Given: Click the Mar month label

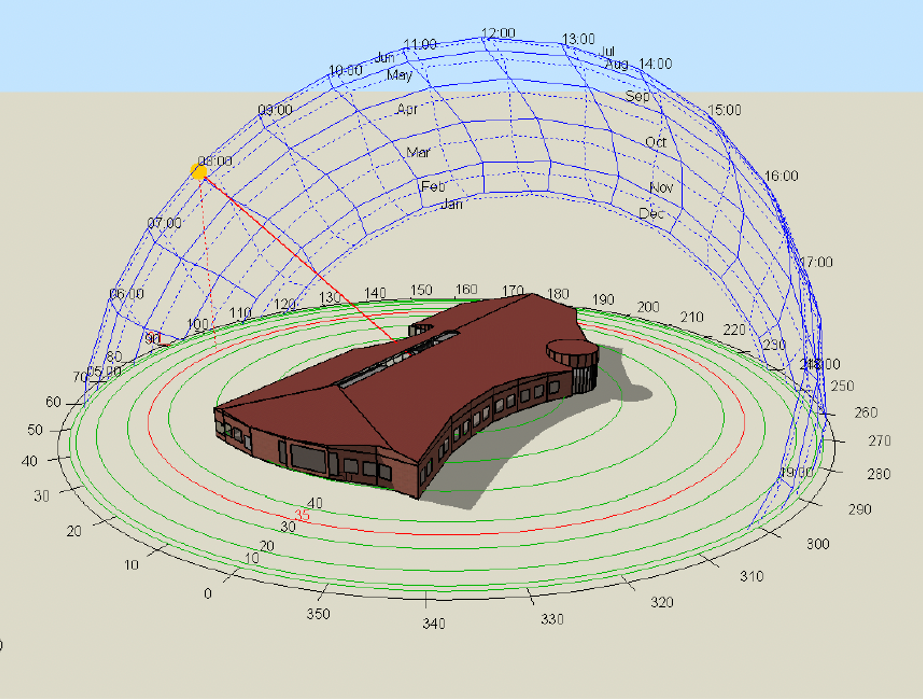Looking at the screenshot, I should [419, 152].
